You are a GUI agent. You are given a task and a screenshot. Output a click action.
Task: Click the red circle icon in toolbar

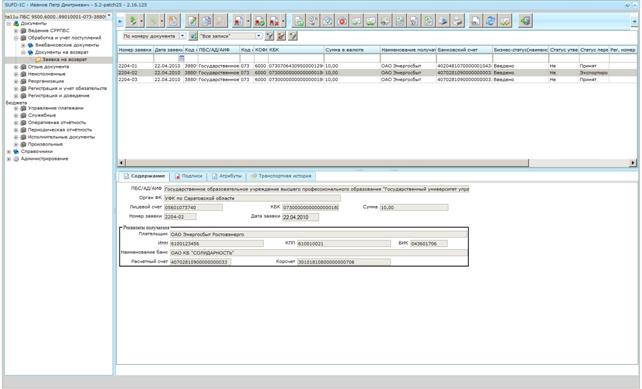[x=342, y=20]
